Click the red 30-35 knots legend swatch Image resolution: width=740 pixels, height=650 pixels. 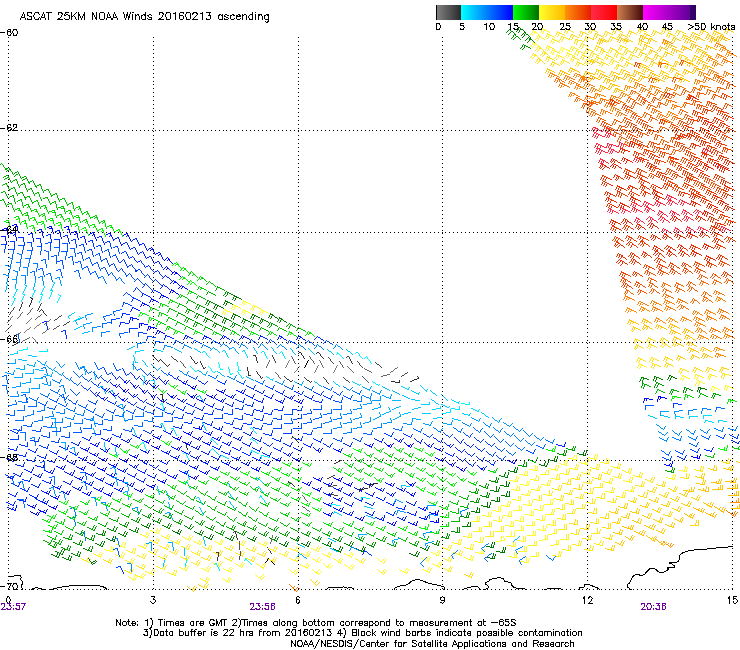point(604,12)
